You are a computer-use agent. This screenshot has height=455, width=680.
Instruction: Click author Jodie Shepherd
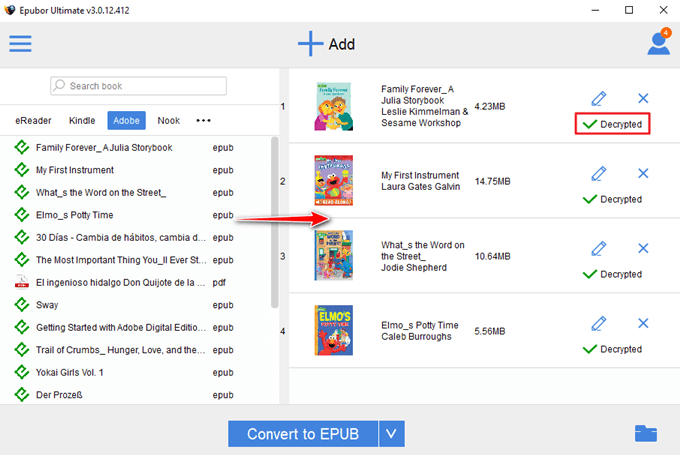click(414, 268)
